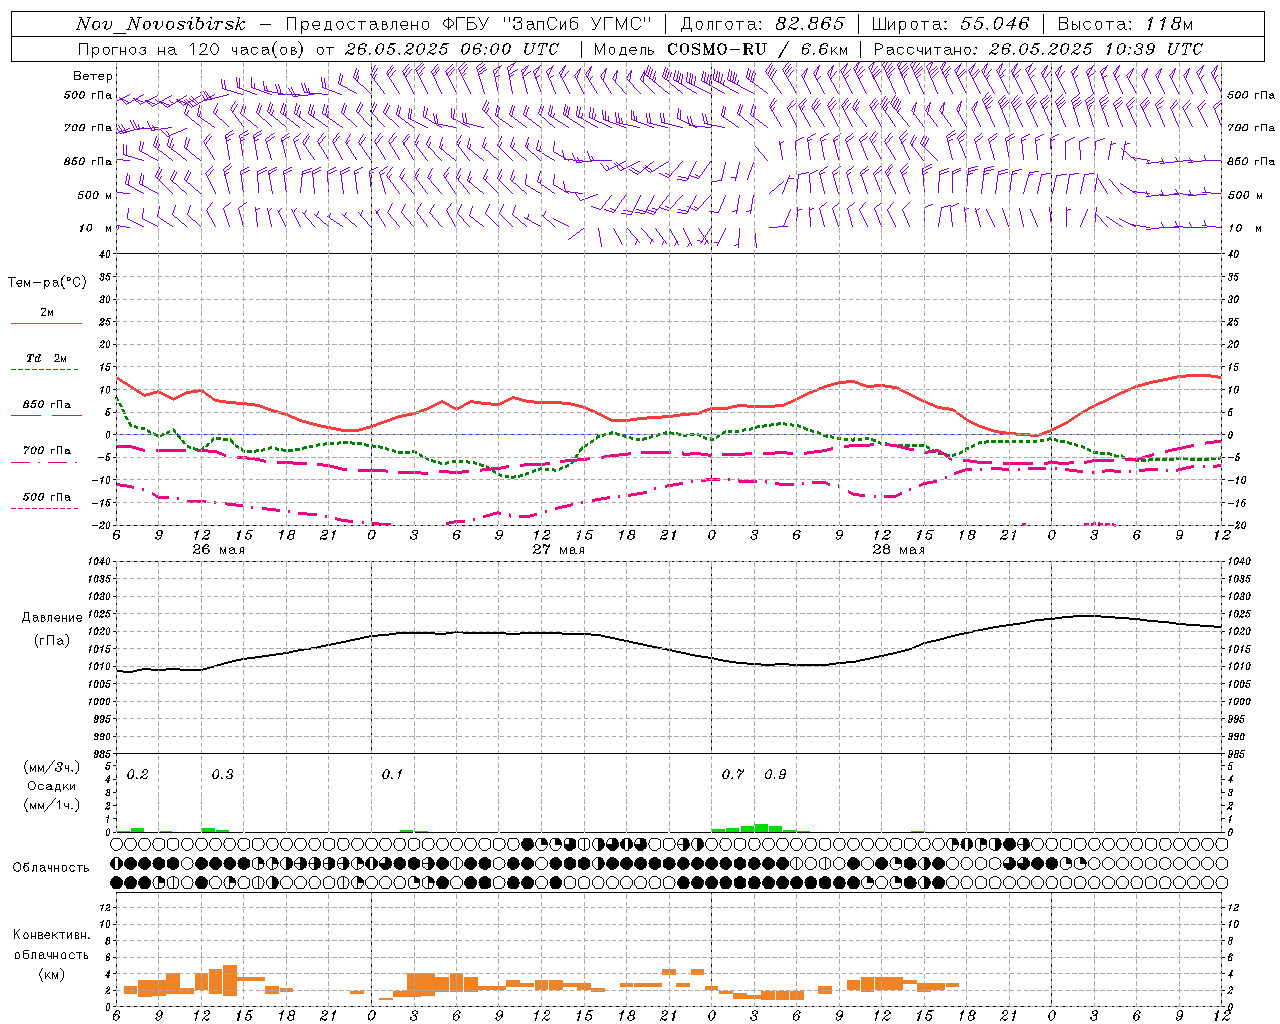Click the '(км)' unit under convective cloudiness

click(x=51, y=974)
